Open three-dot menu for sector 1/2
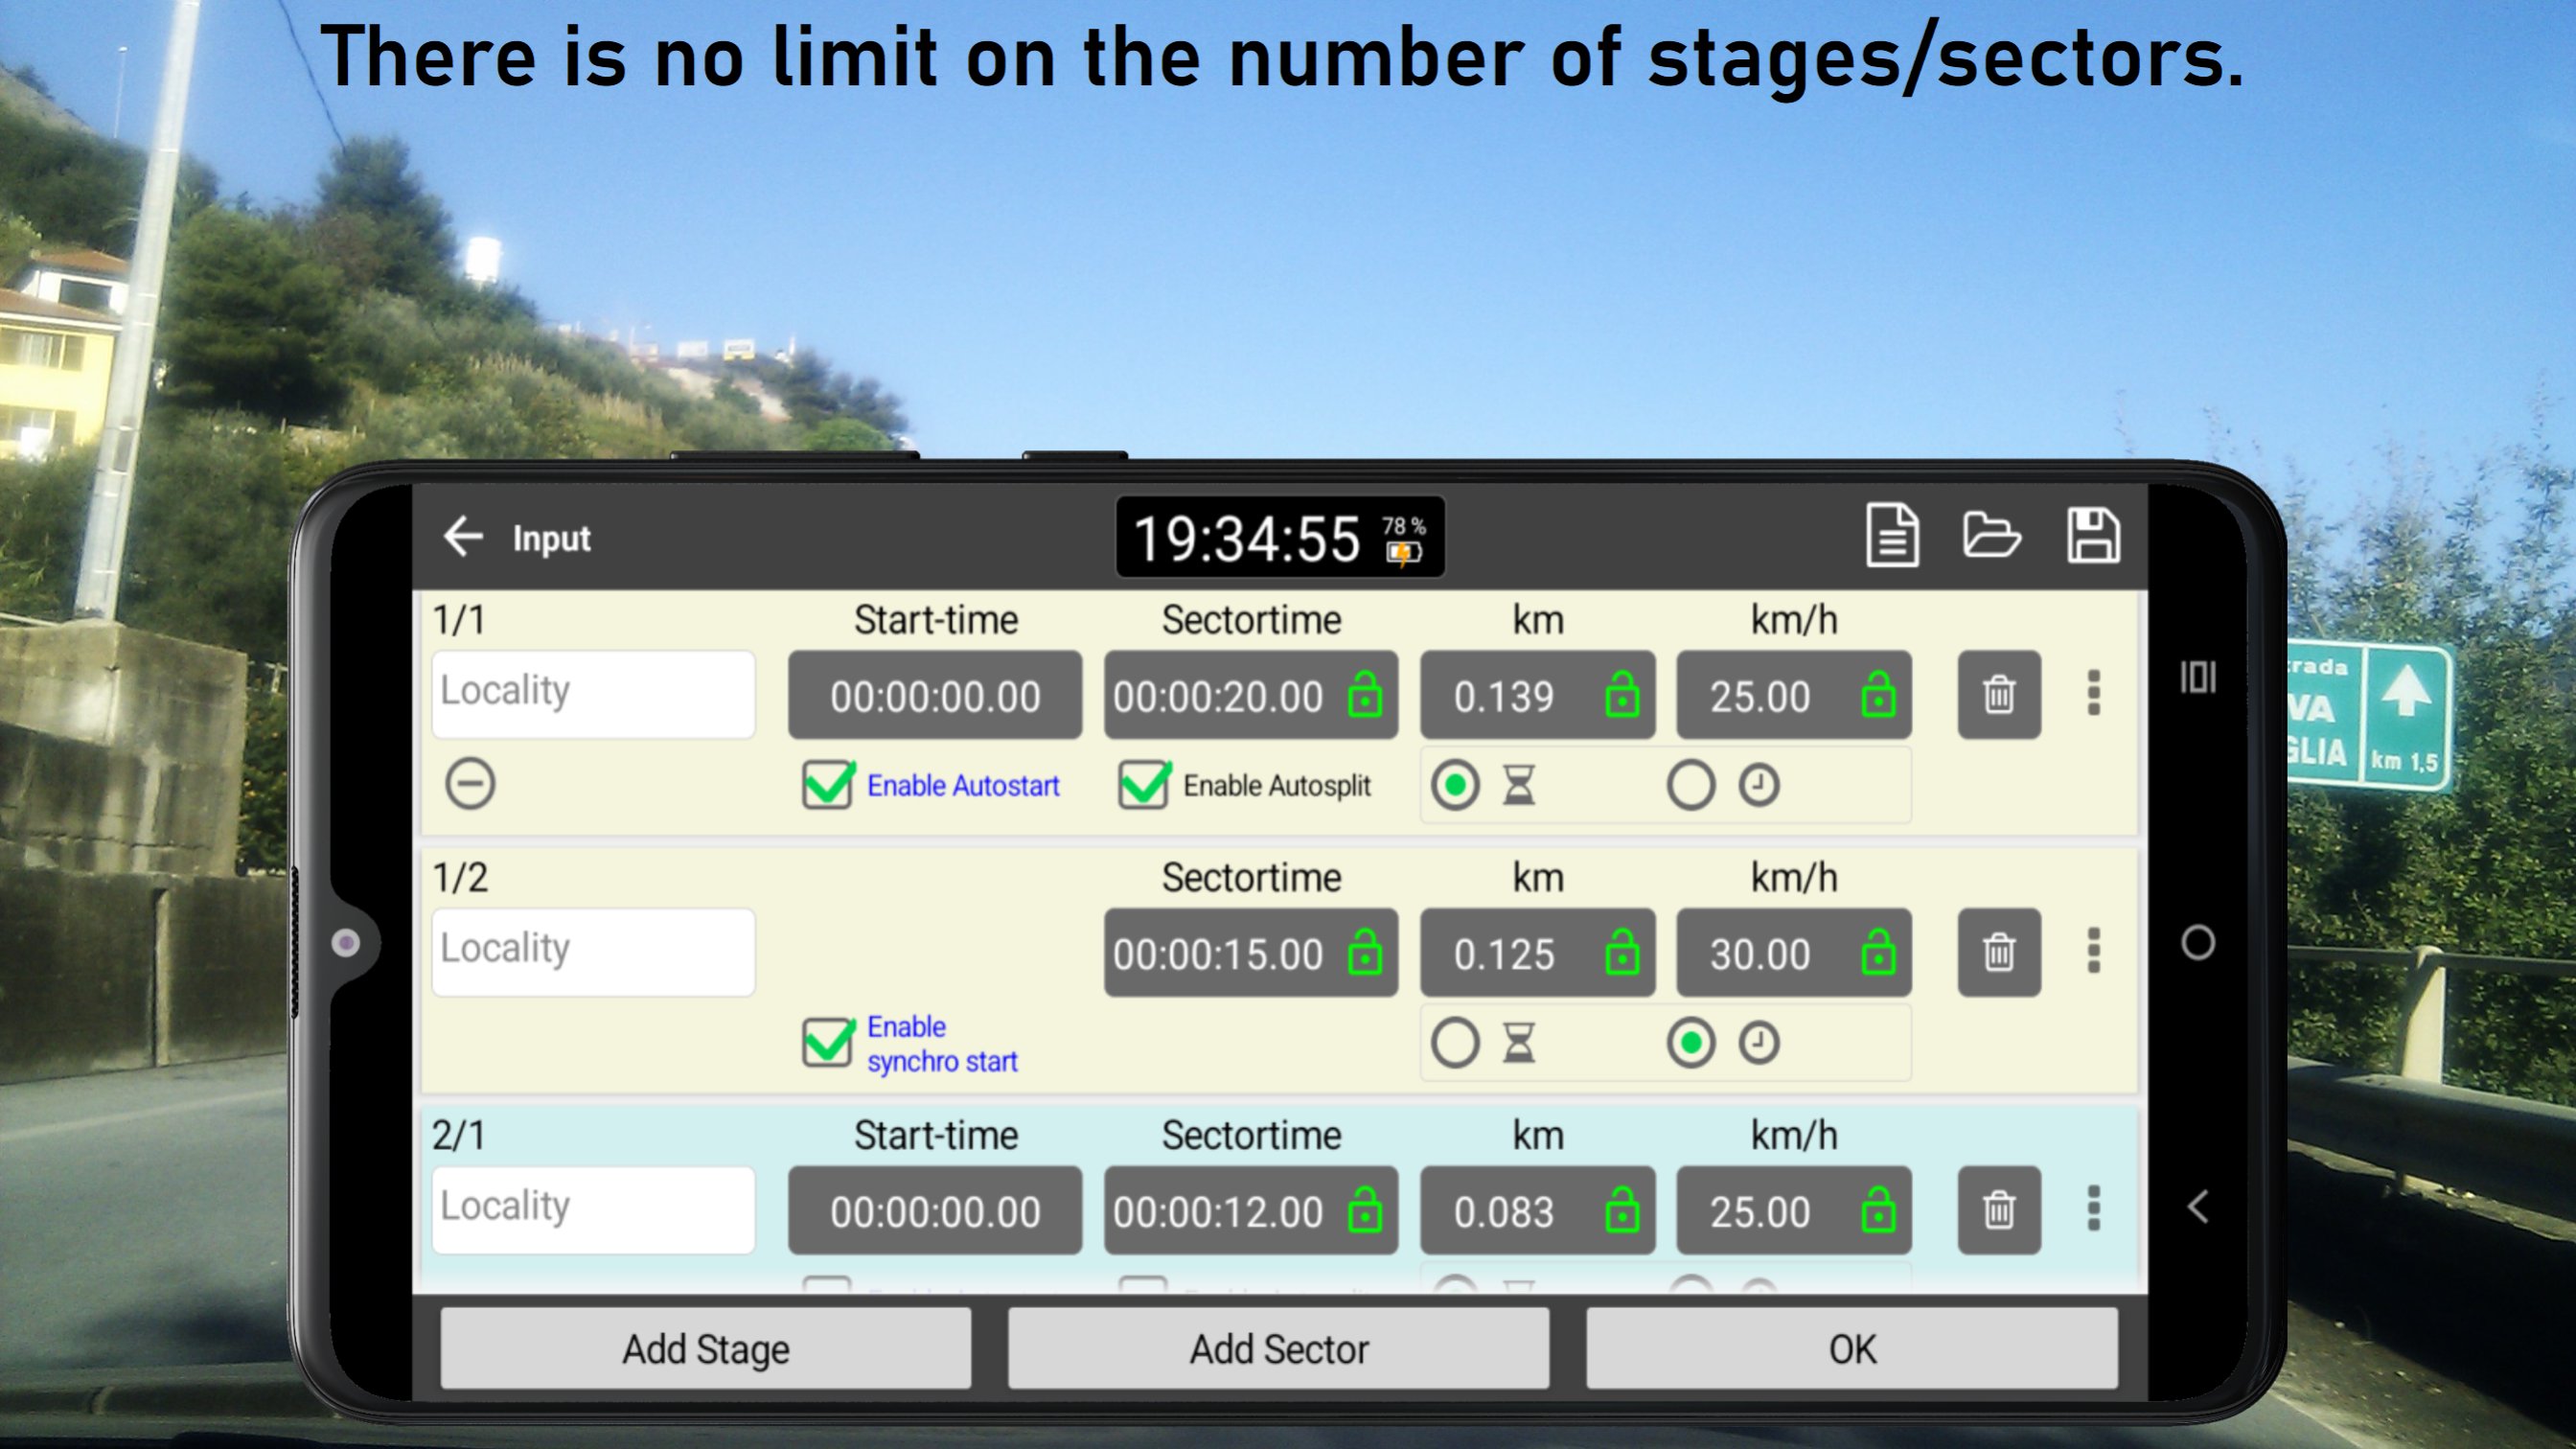The height and width of the screenshot is (1449, 2576). click(x=2094, y=951)
